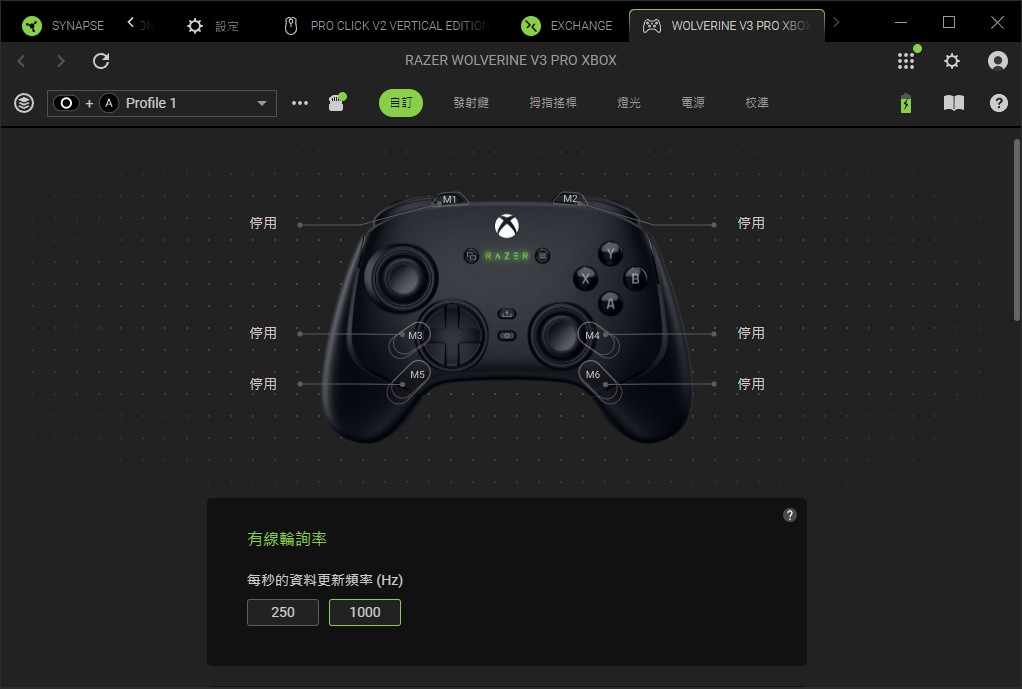Viewport: 1022px width, 689px height.
Task: Open the Razer modules grid icon
Action: pos(906,61)
